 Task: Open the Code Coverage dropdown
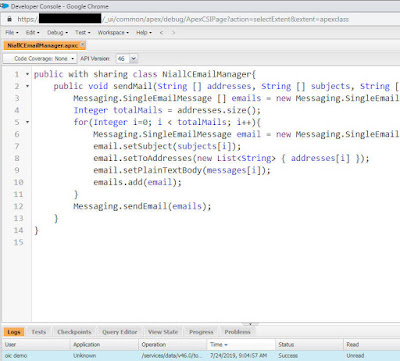point(40,59)
